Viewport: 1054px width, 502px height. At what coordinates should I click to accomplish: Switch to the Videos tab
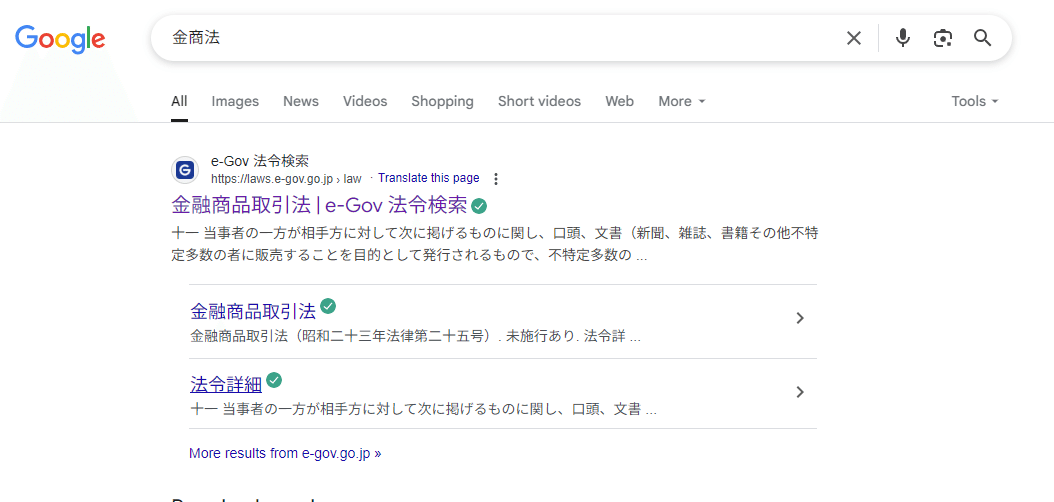365,101
